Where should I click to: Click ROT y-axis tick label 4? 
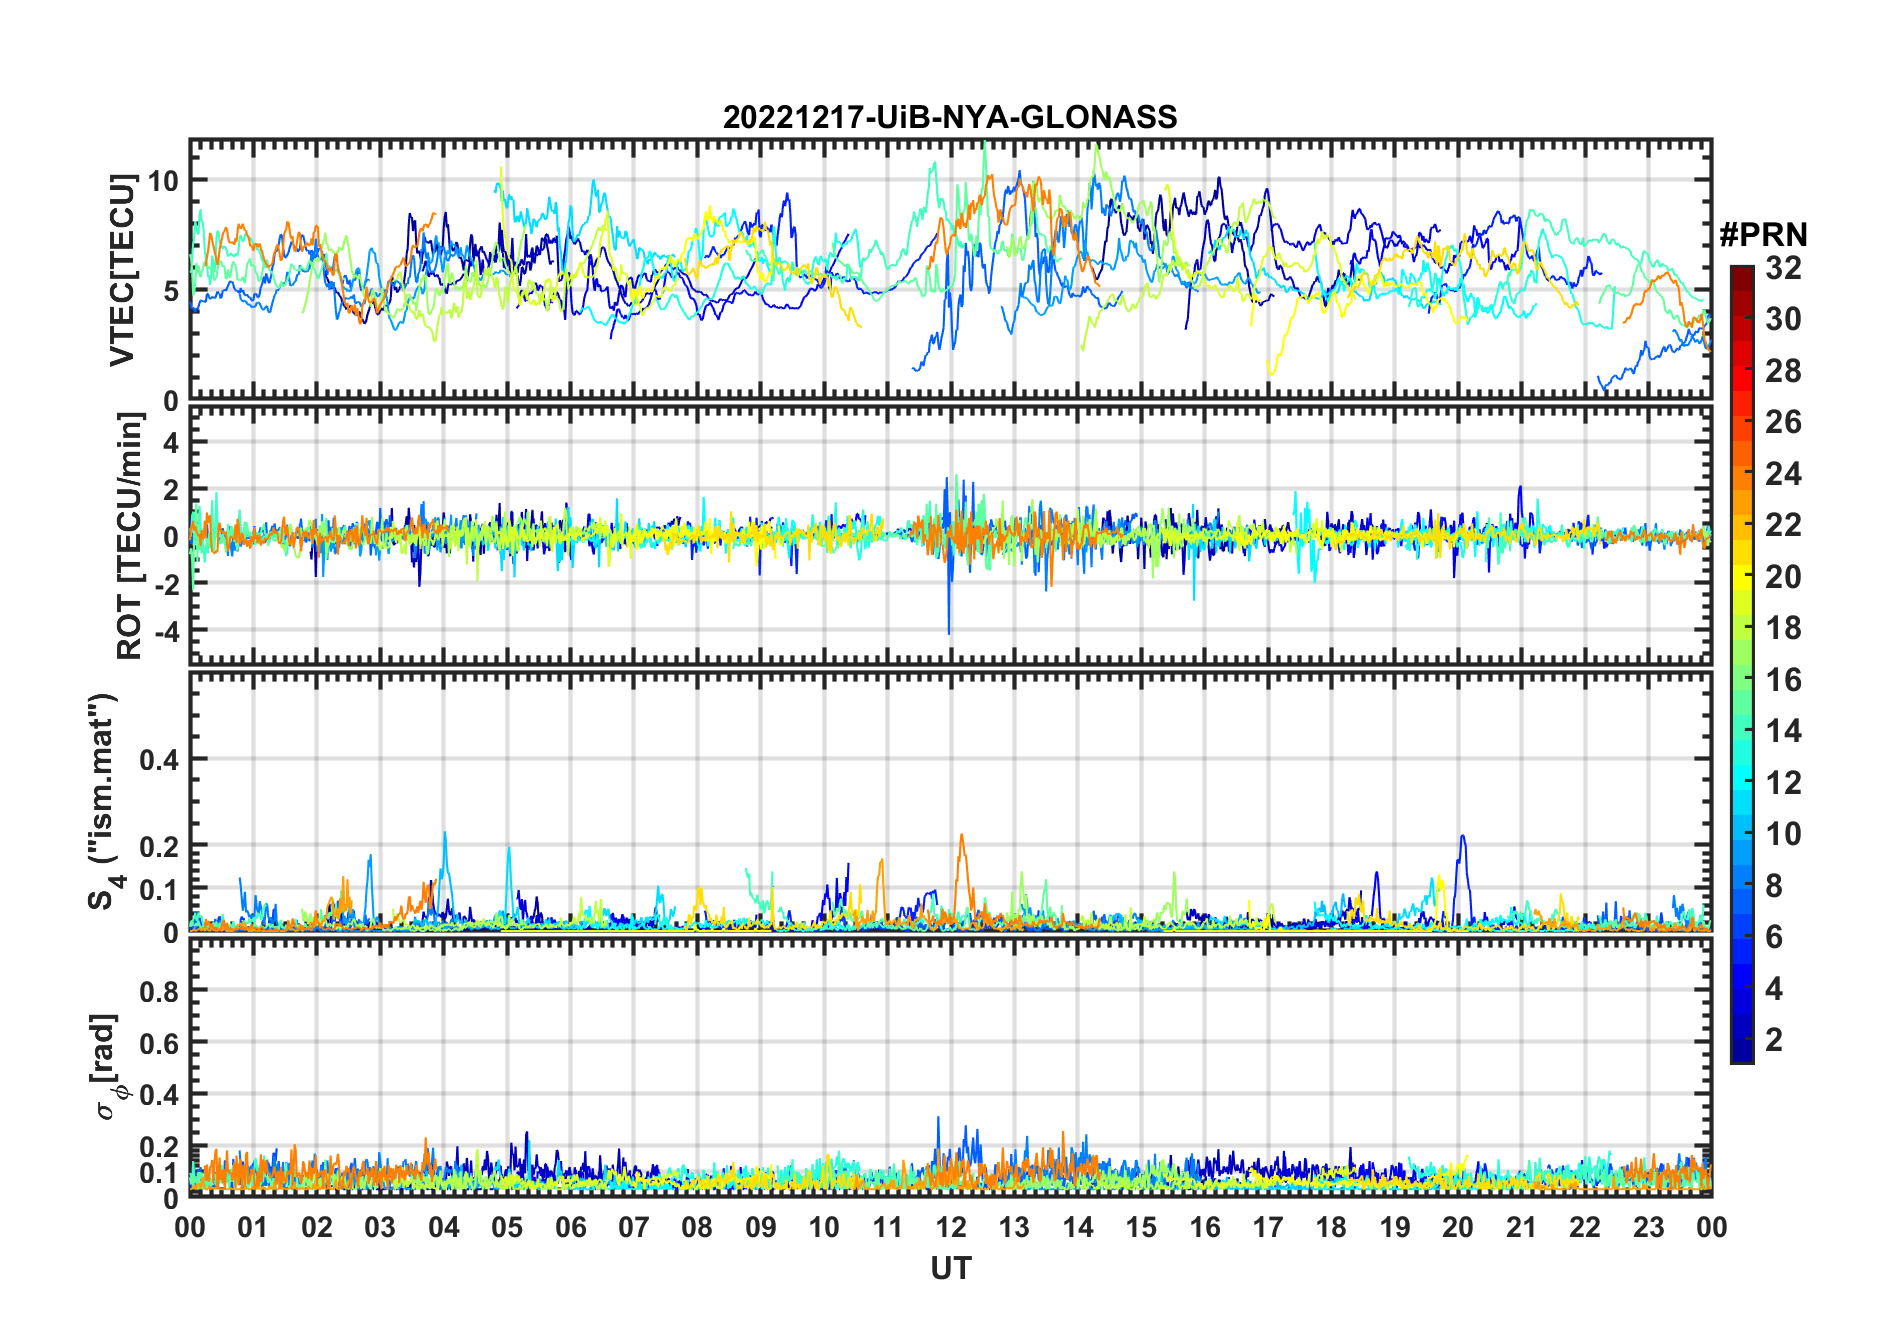click(170, 441)
